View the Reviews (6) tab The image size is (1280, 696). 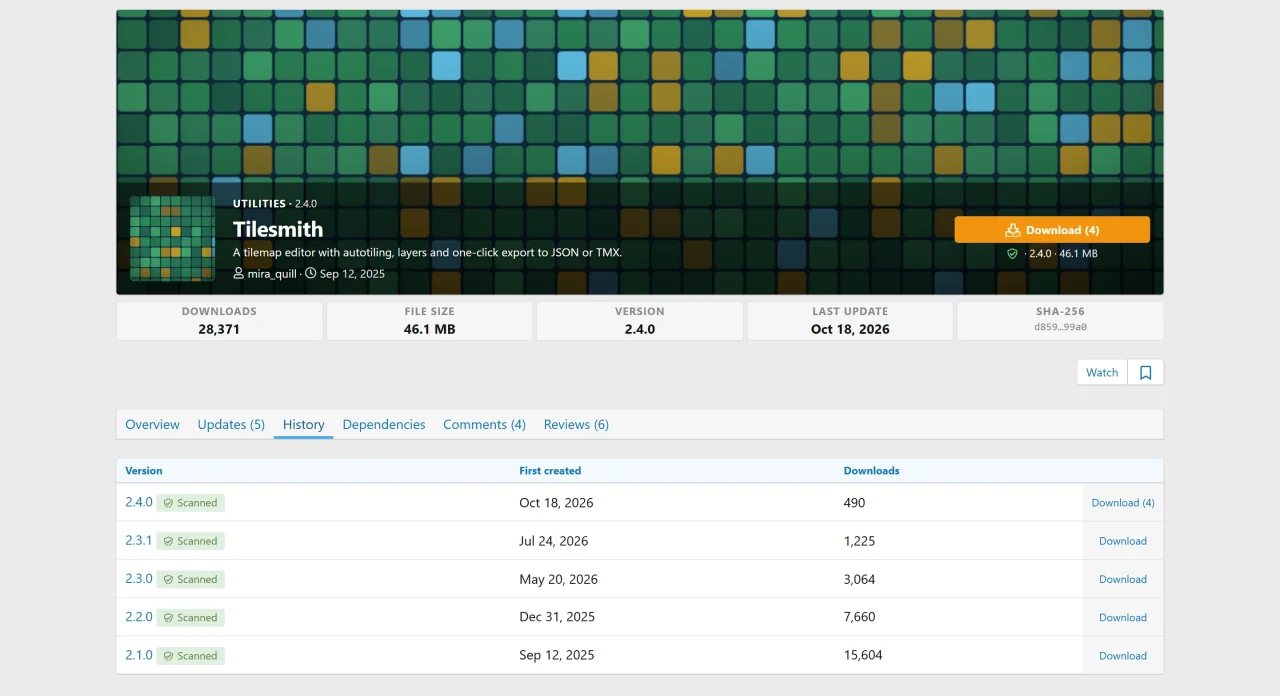pos(576,424)
